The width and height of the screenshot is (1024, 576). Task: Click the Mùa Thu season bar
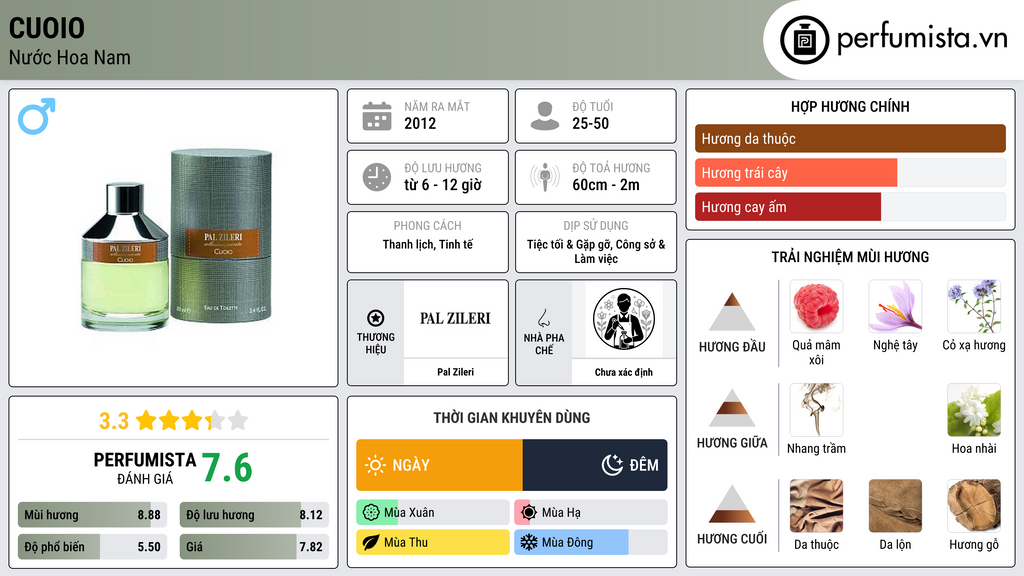pos(432,542)
